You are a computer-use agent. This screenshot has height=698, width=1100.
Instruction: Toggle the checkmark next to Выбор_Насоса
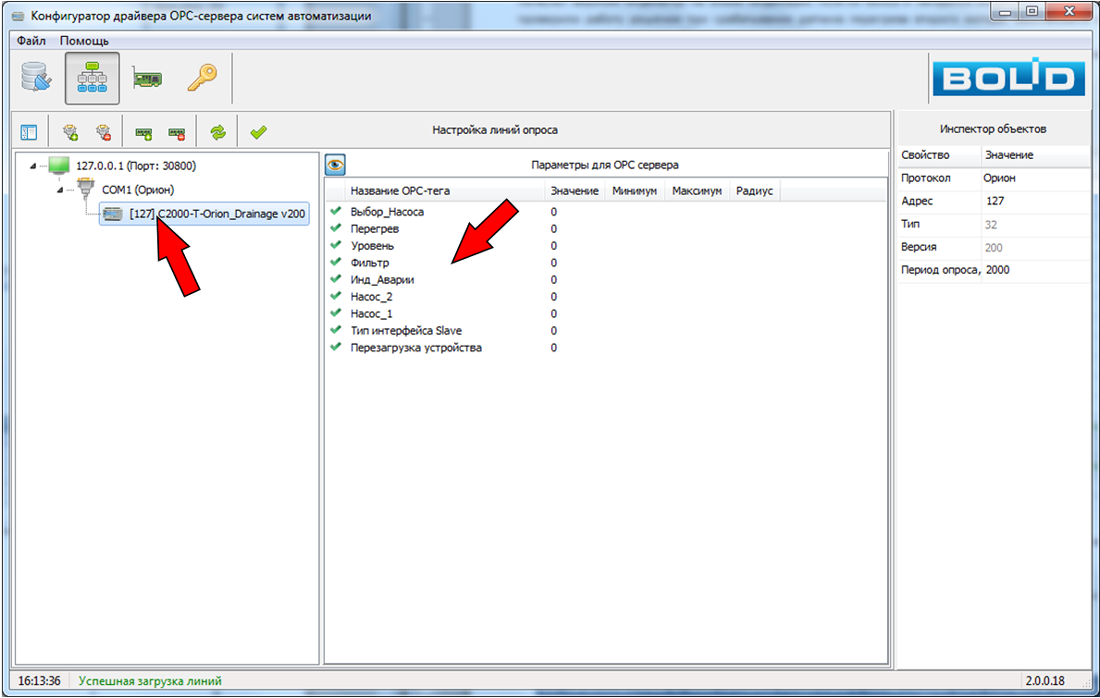click(x=336, y=212)
